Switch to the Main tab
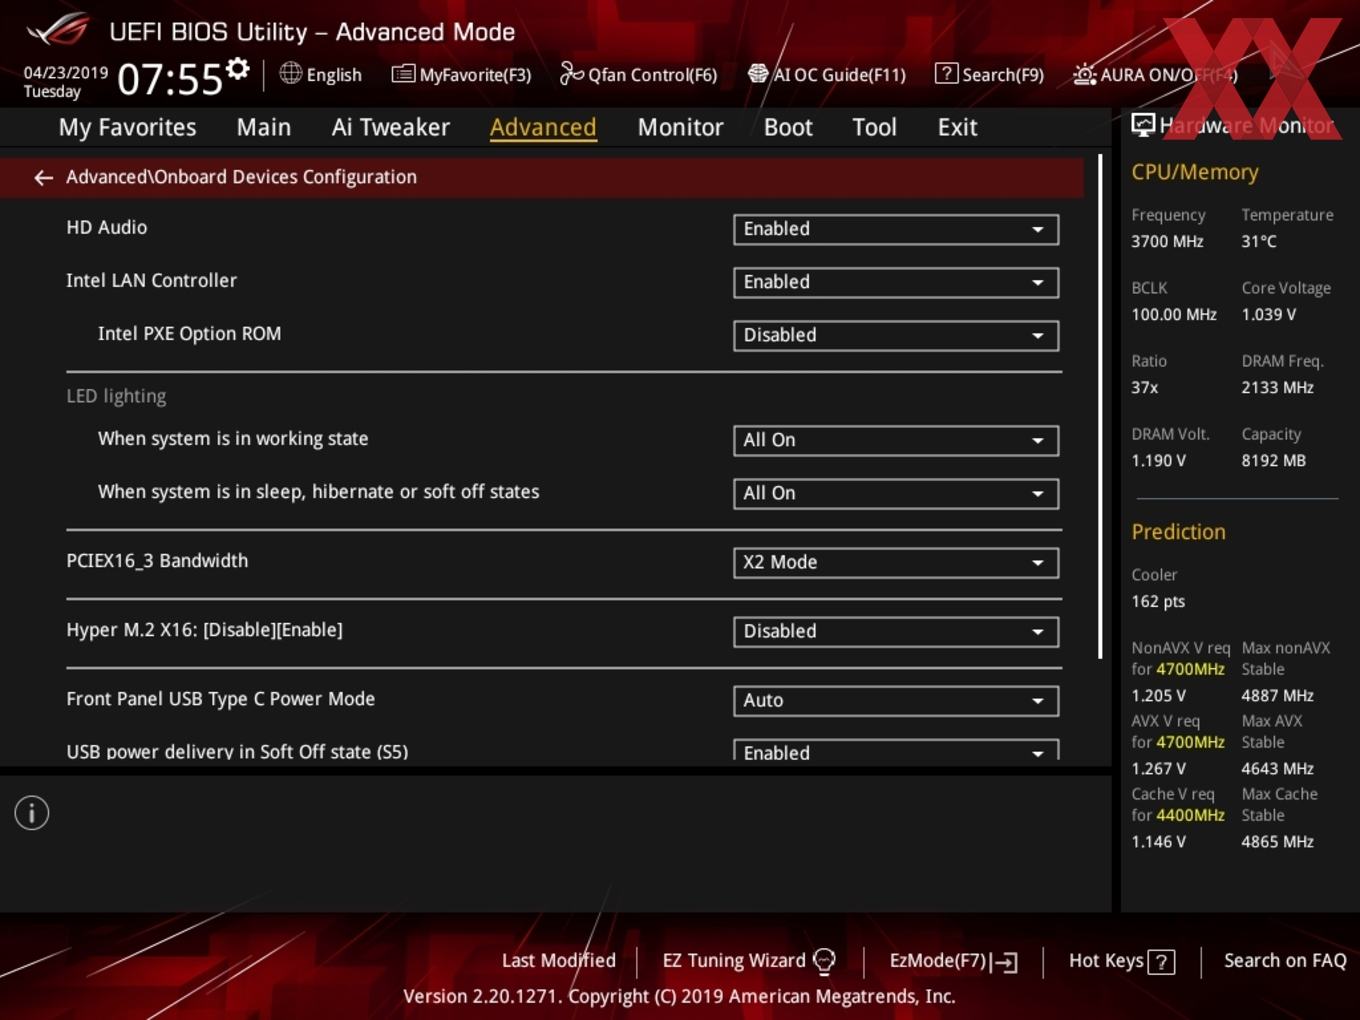Image resolution: width=1360 pixels, height=1020 pixels. click(264, 127)
